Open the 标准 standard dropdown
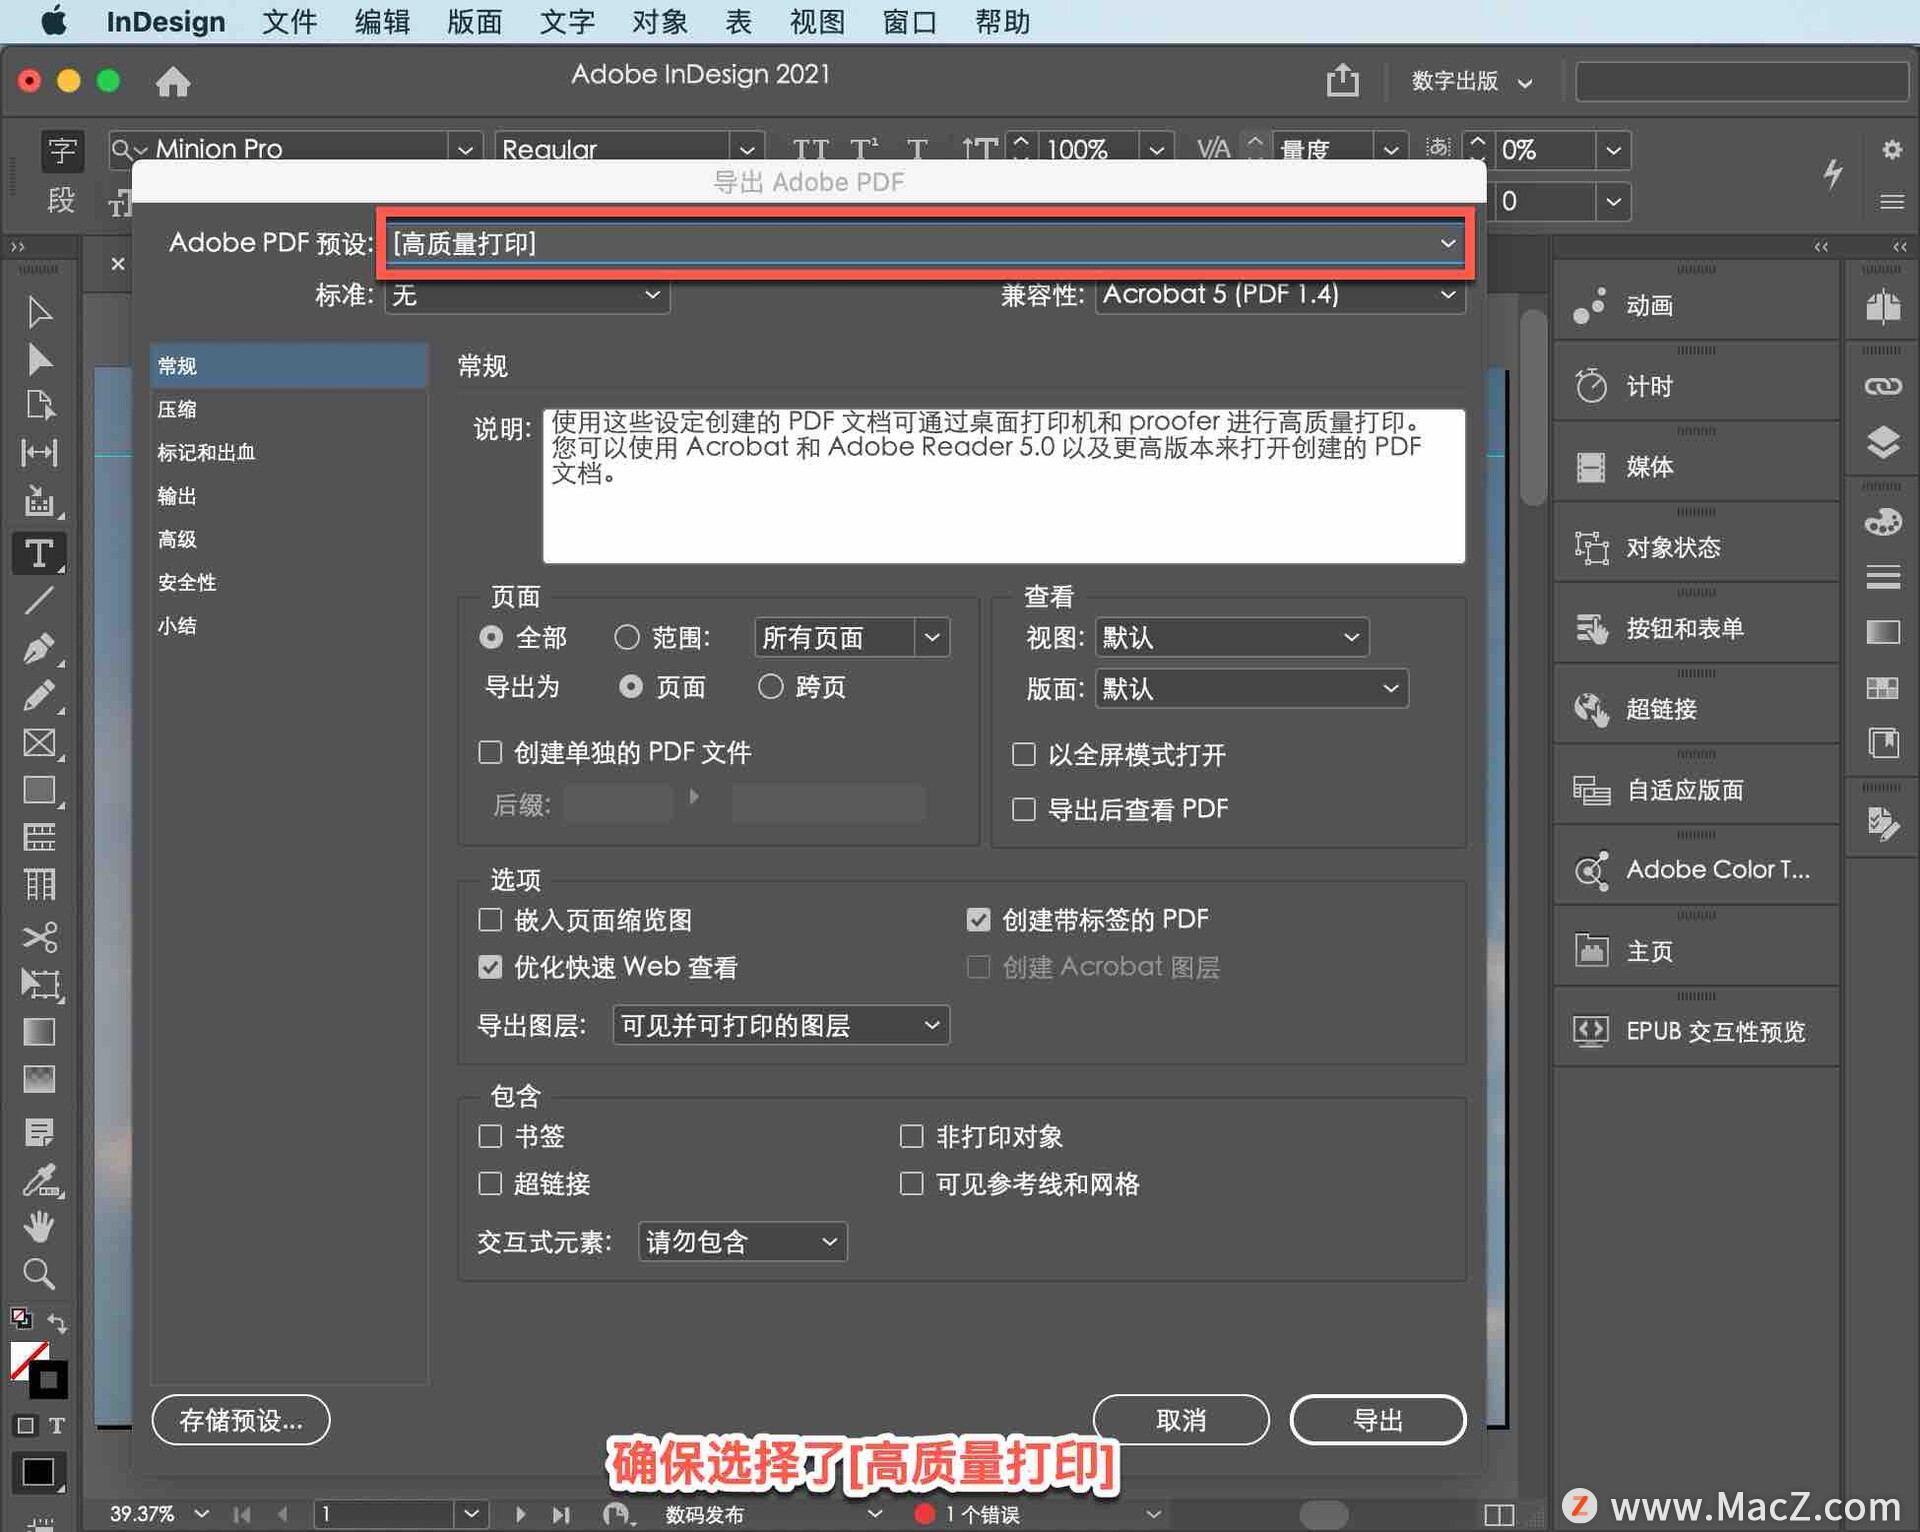 pyautogui.click(x=527, y=295)
